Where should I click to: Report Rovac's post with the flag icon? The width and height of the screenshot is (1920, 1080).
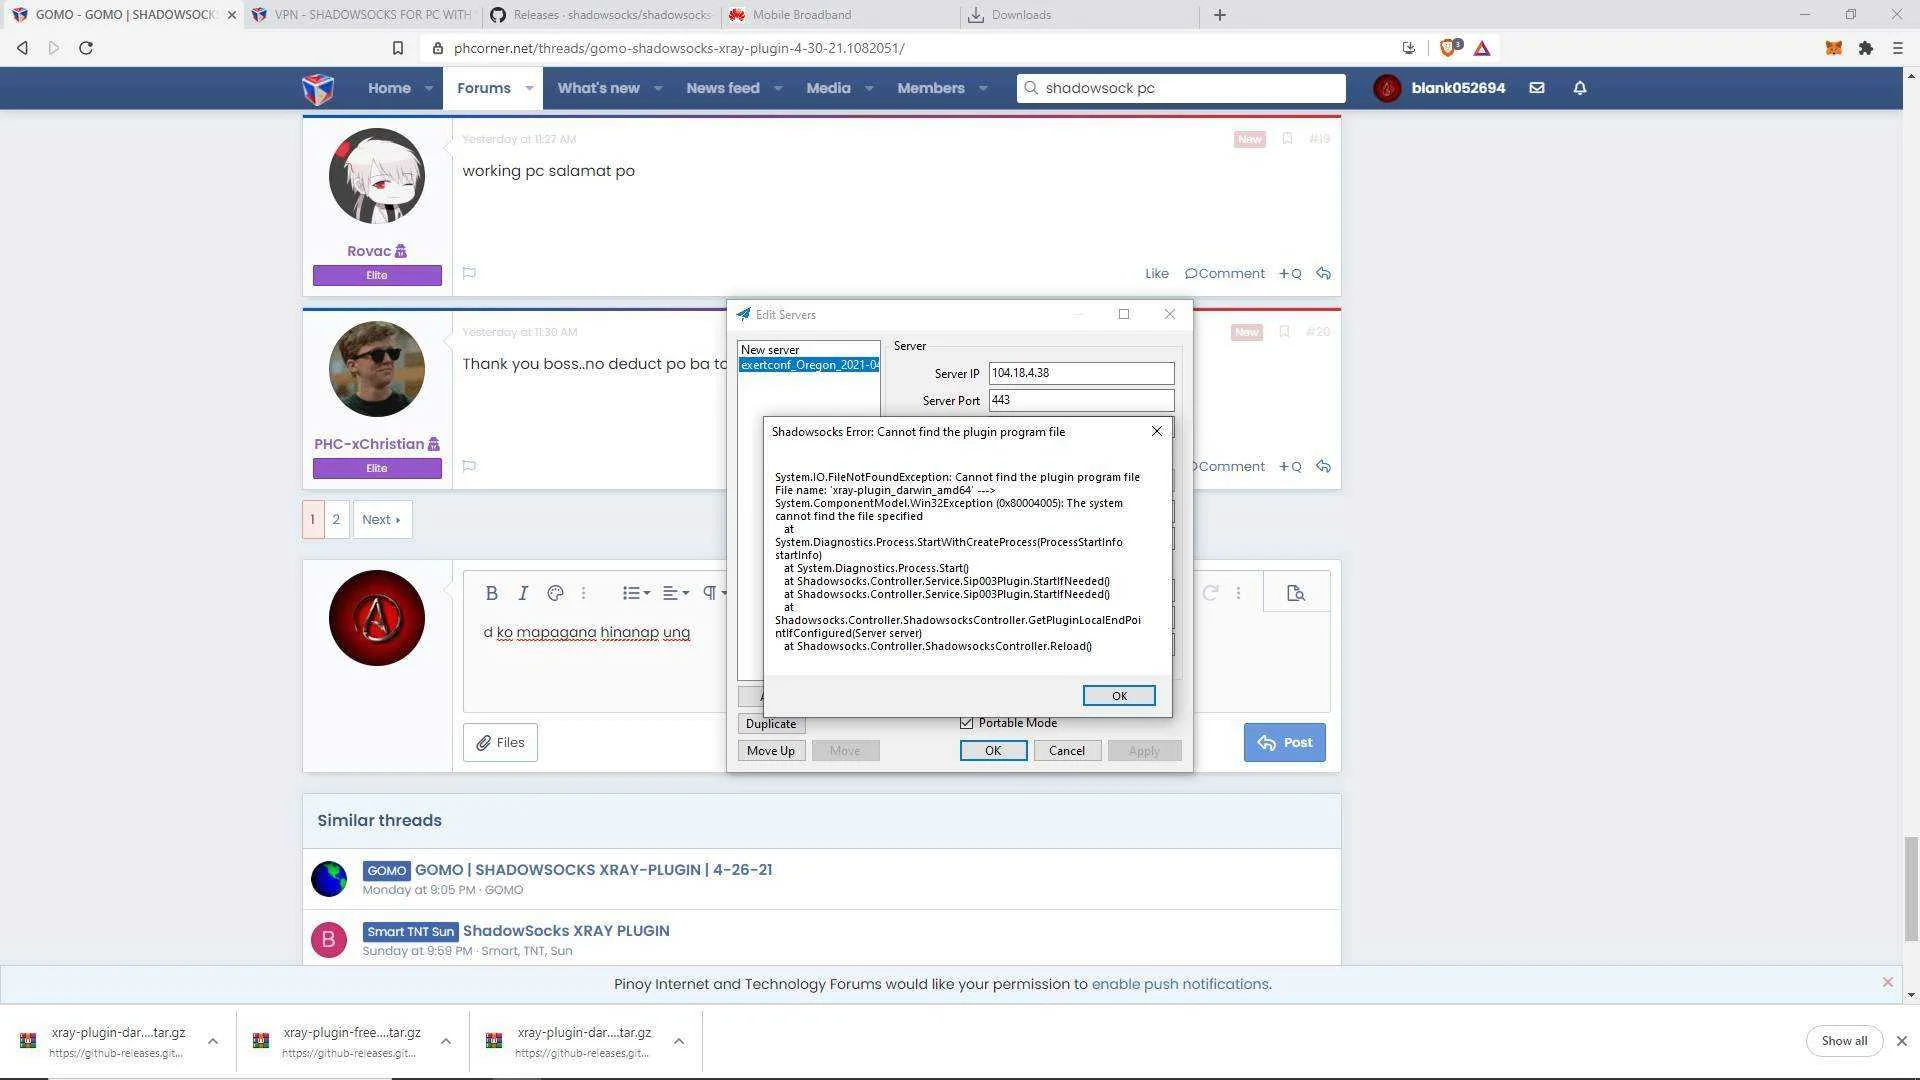coord(469,273)
